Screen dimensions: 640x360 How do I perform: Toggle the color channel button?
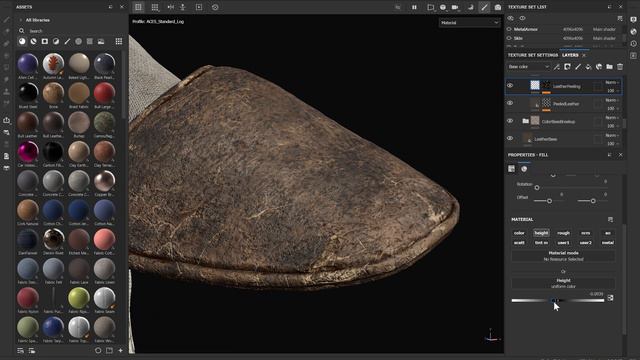click(x=519, y=233)
